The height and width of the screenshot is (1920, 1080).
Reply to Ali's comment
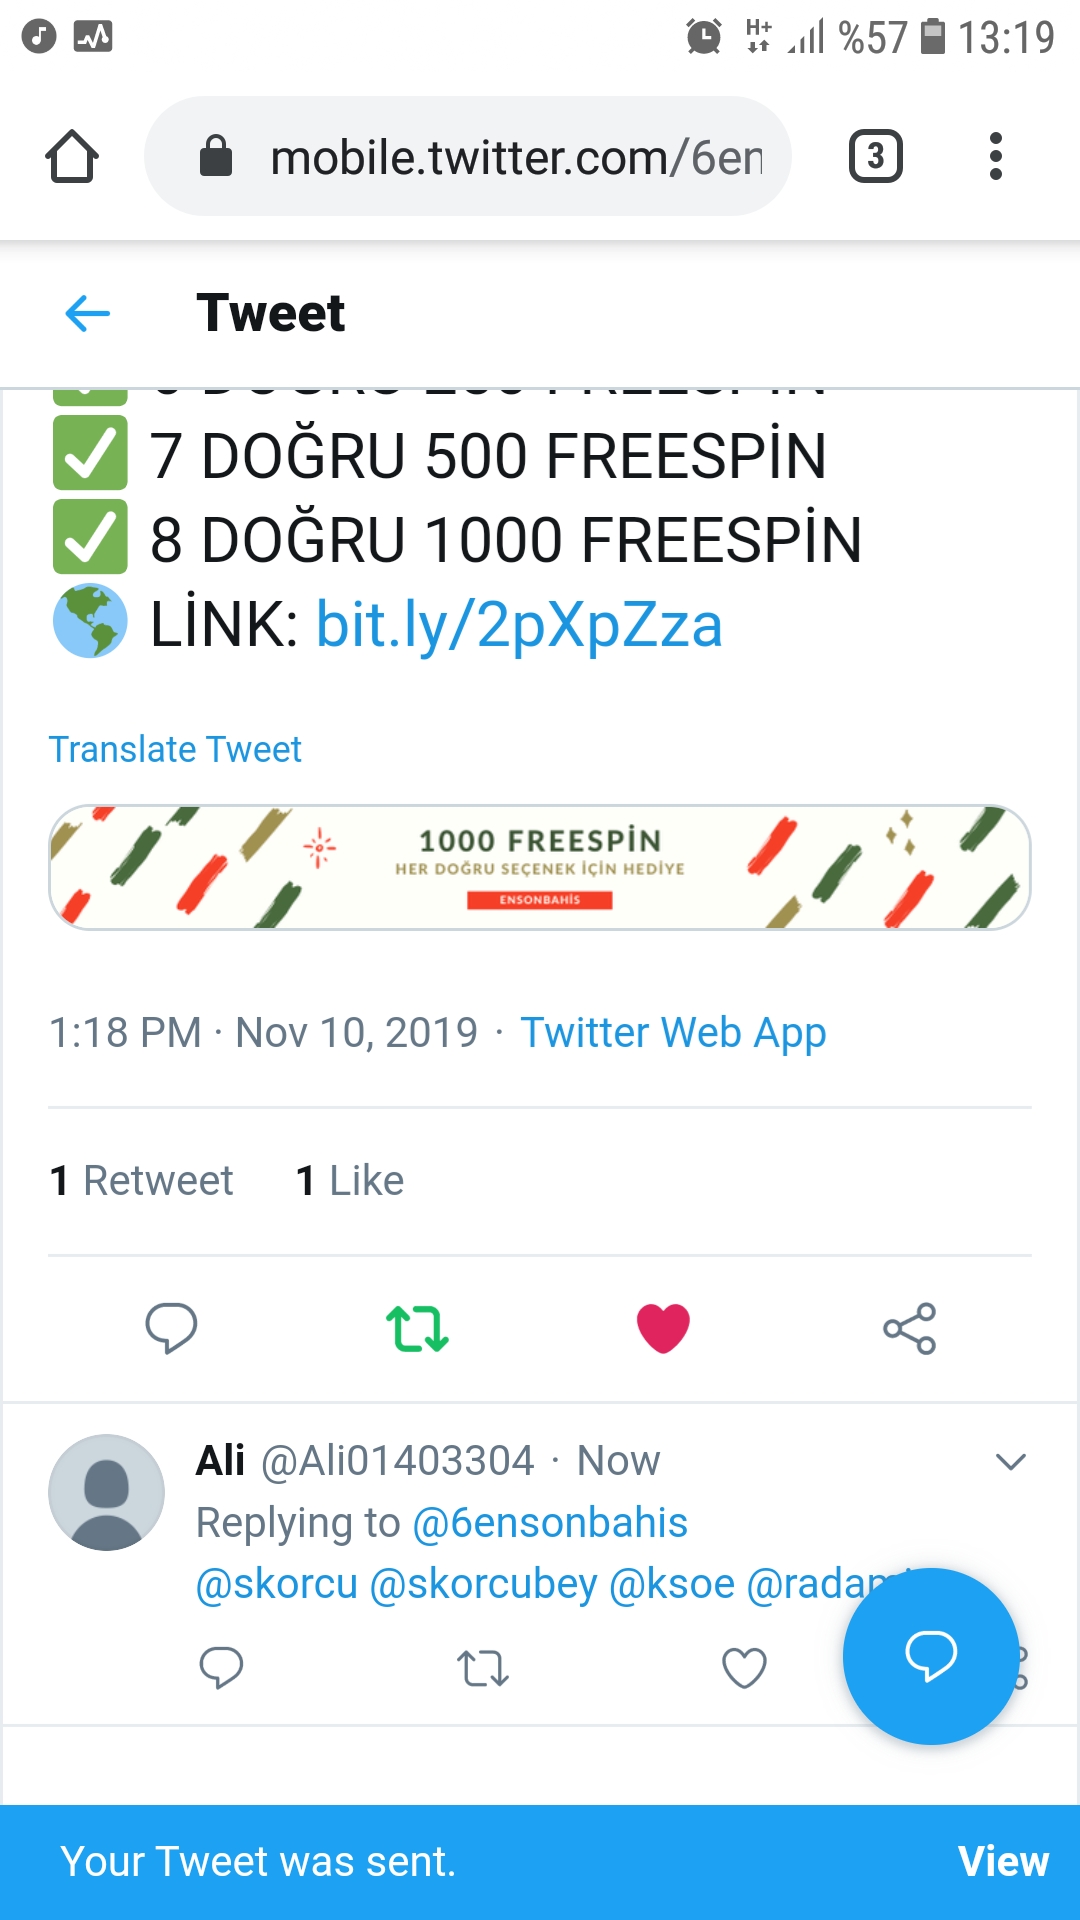click(x=221, y=1667)
